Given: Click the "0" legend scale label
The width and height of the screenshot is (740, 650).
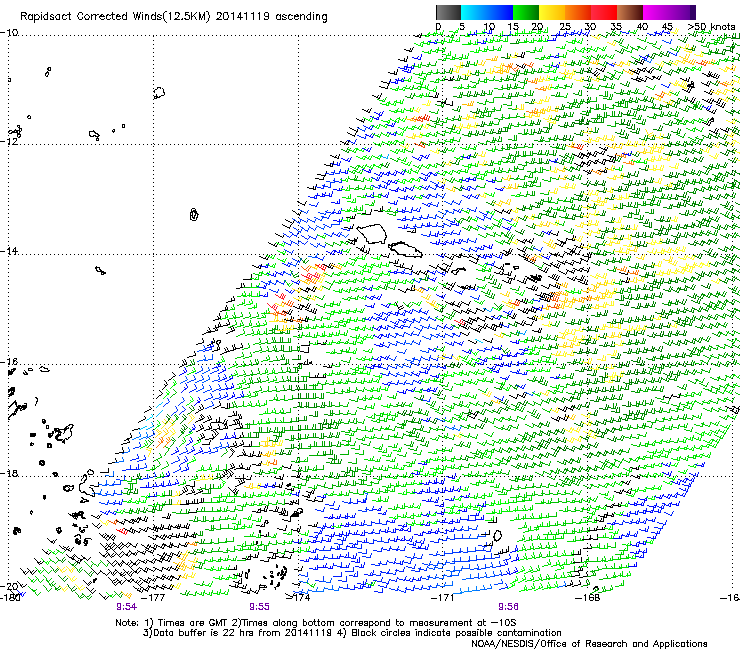Looking at the screenshot, I should (438, 27).
